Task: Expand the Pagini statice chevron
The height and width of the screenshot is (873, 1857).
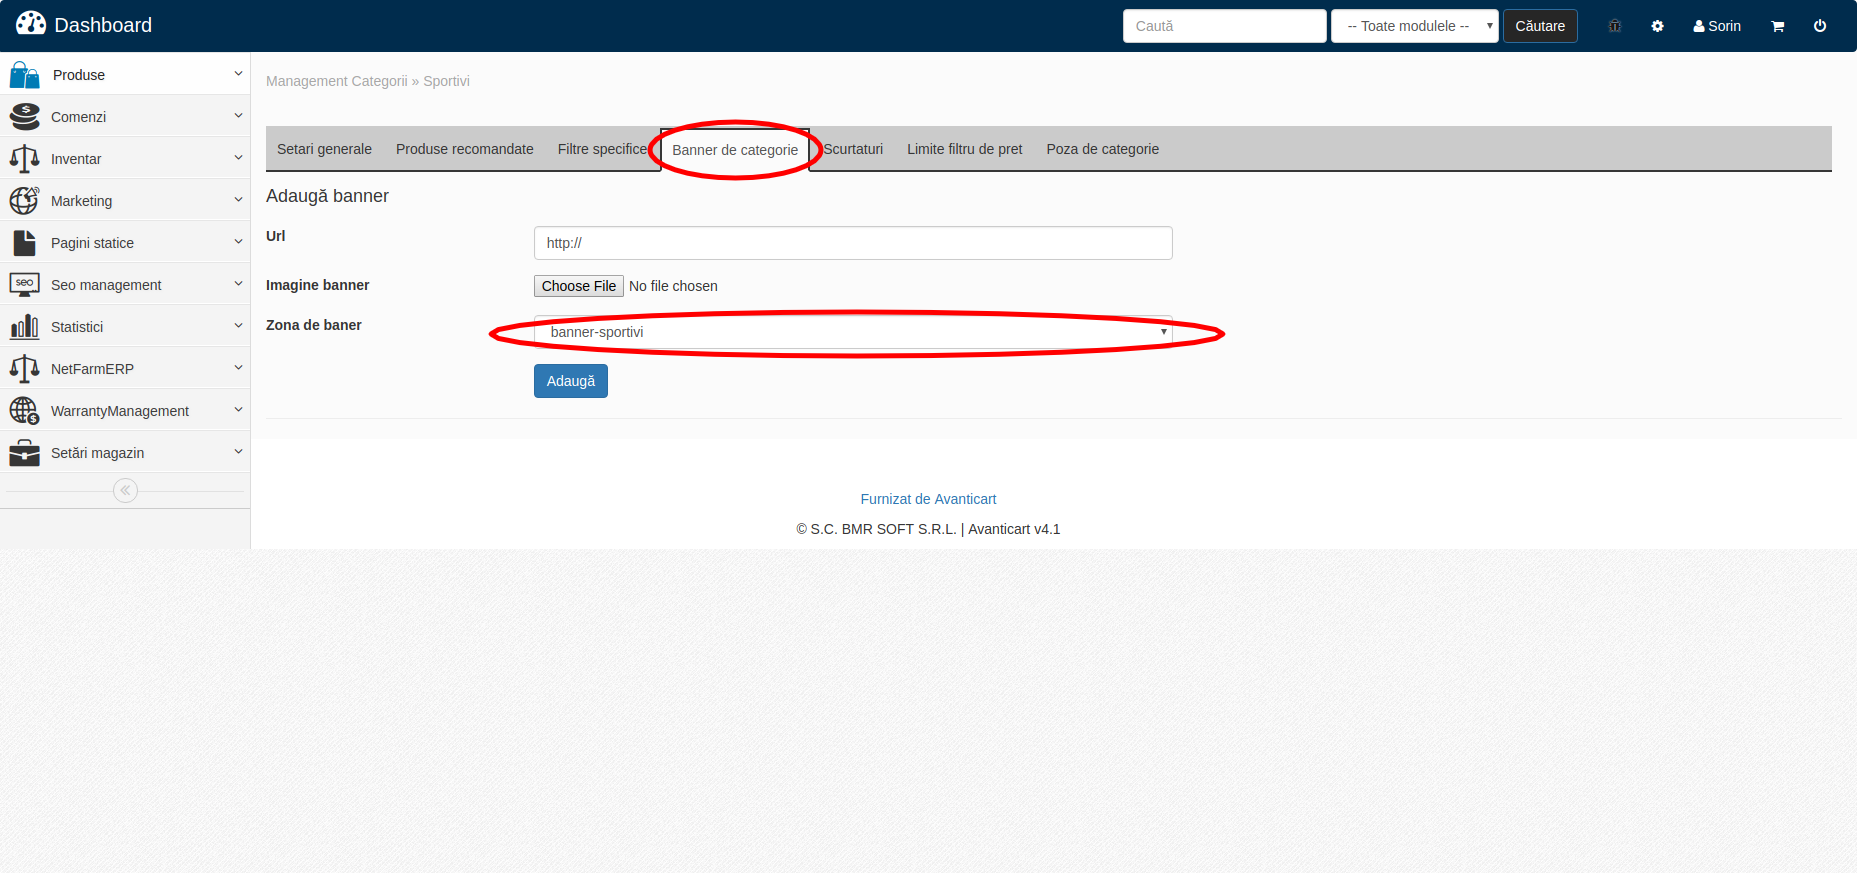Action: point(238,242)
